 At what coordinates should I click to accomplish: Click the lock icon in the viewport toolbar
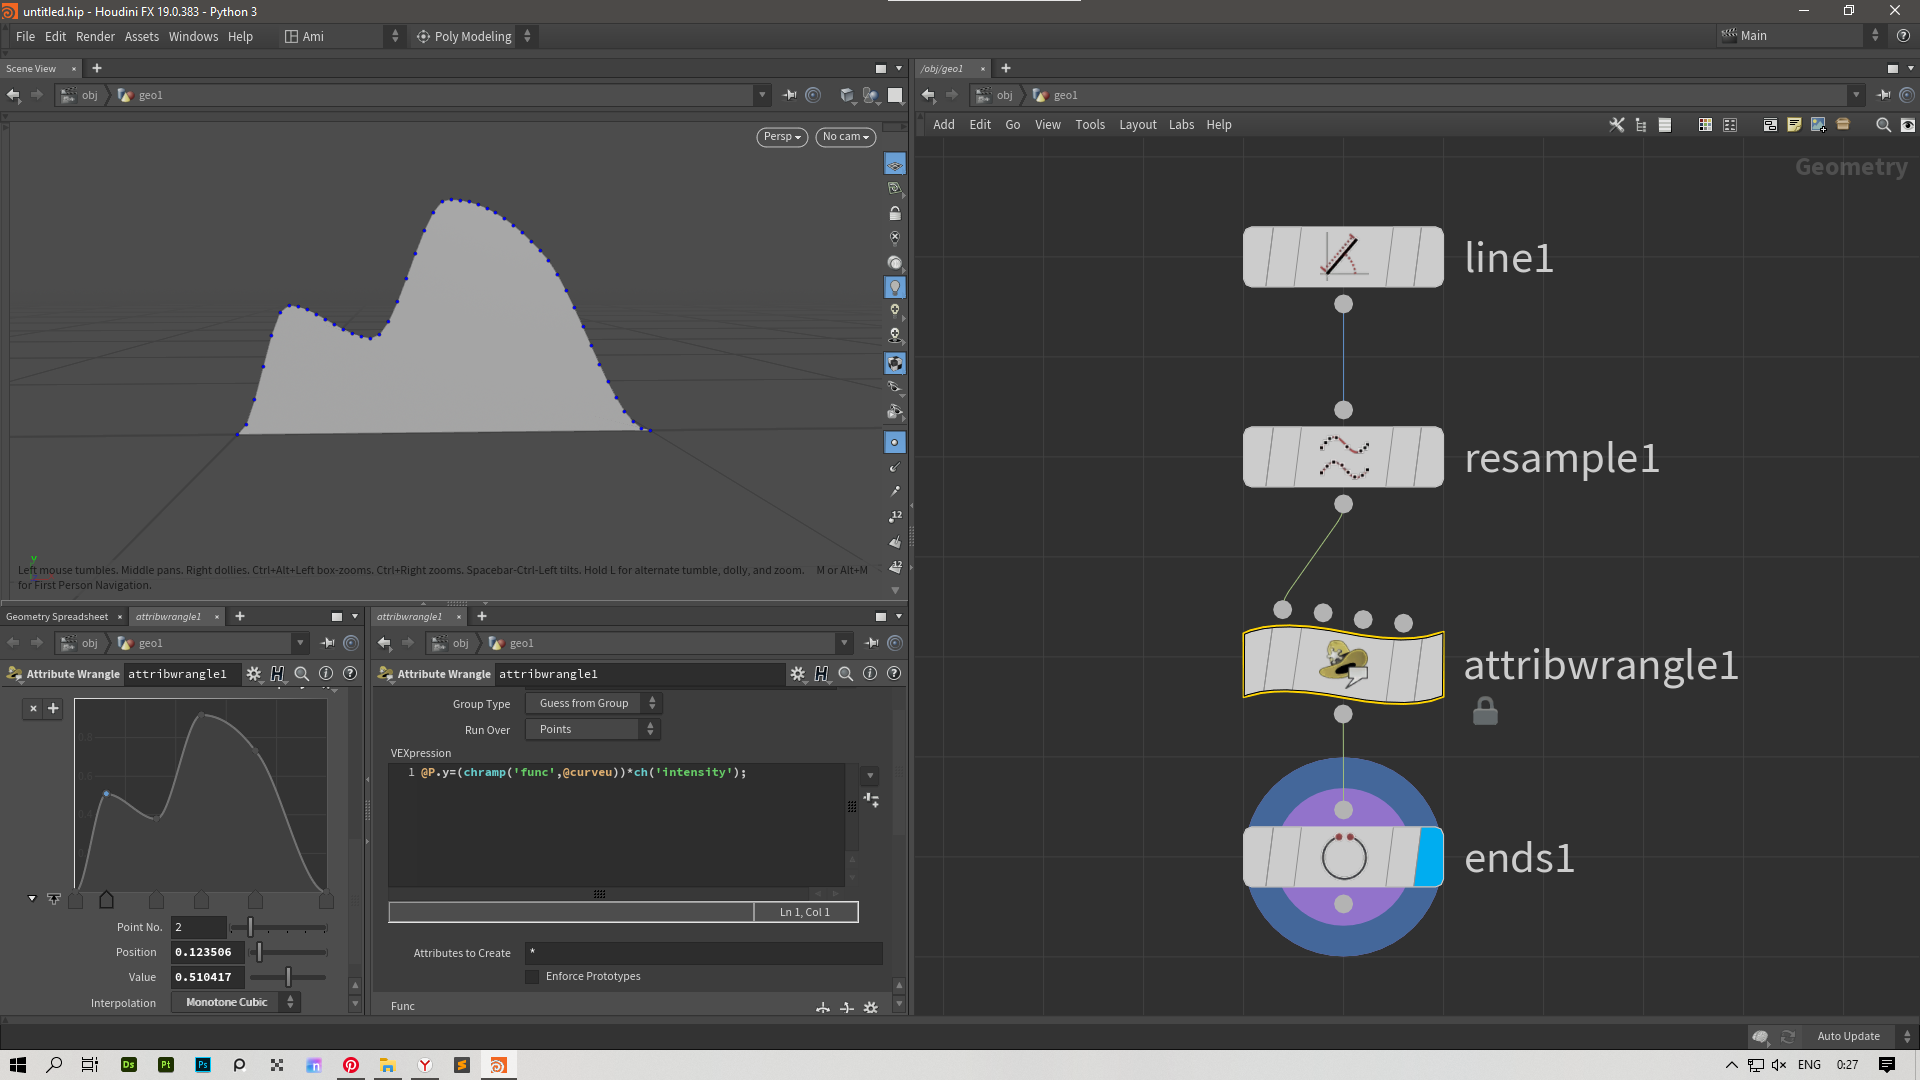pos(895,213)
